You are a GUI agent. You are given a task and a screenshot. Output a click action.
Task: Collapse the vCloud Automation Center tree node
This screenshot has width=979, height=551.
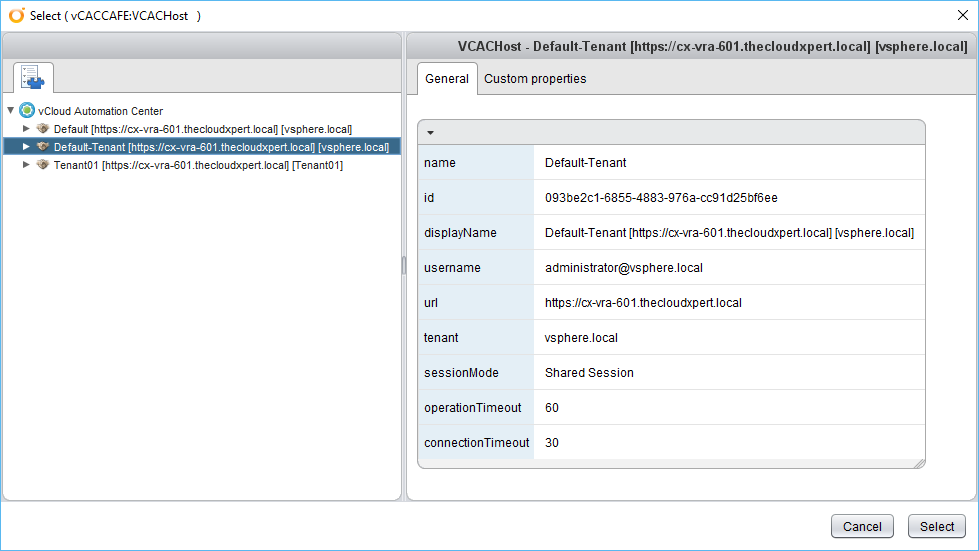point(10,111)
